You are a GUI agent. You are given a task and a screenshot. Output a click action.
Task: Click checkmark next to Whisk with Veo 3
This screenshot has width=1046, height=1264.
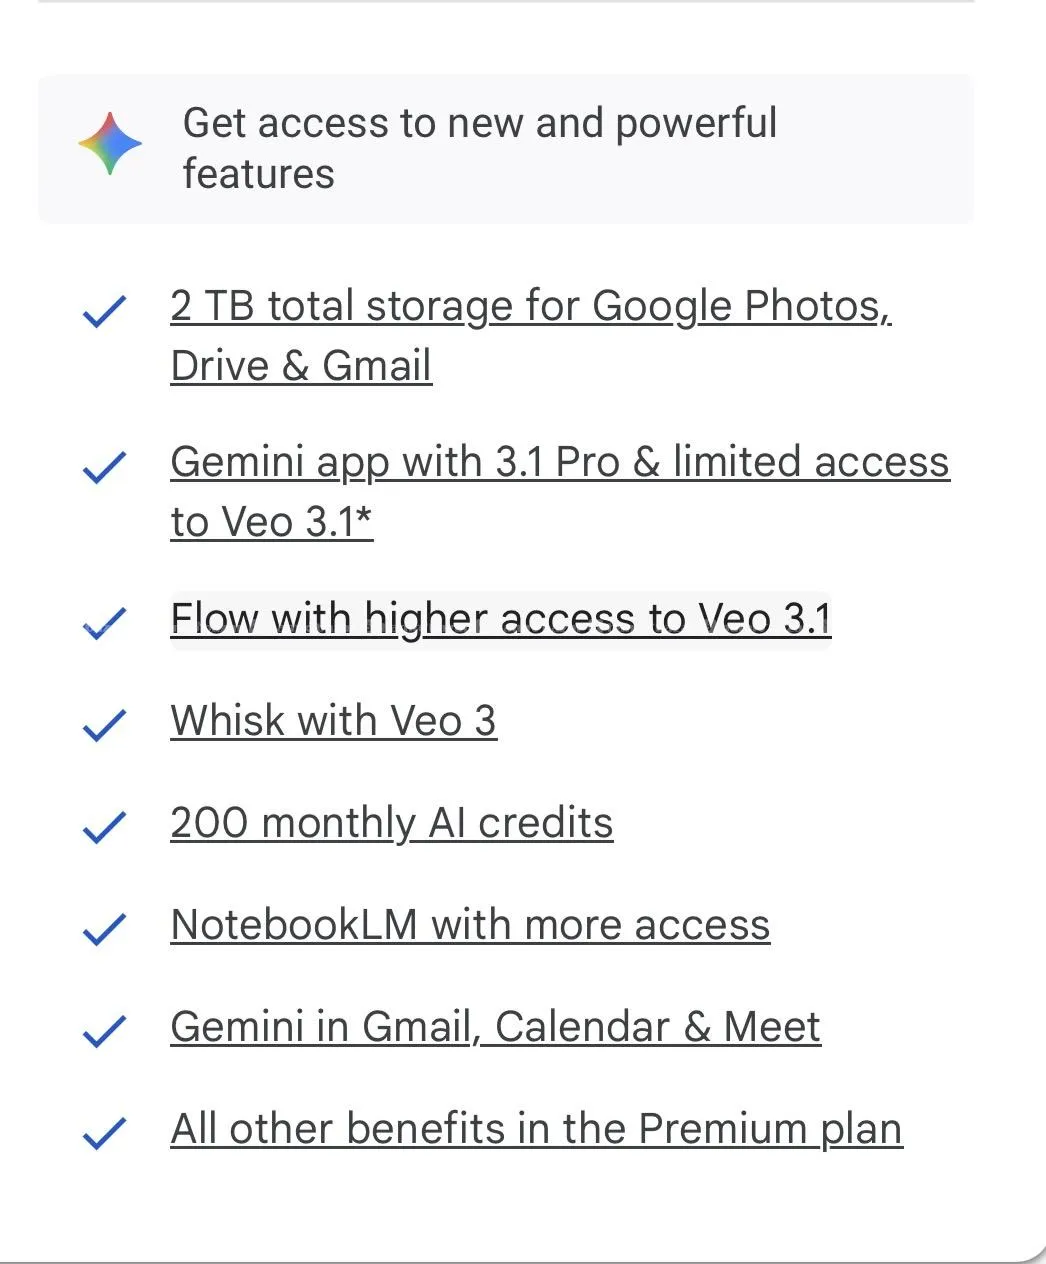[x=104, y=725]
